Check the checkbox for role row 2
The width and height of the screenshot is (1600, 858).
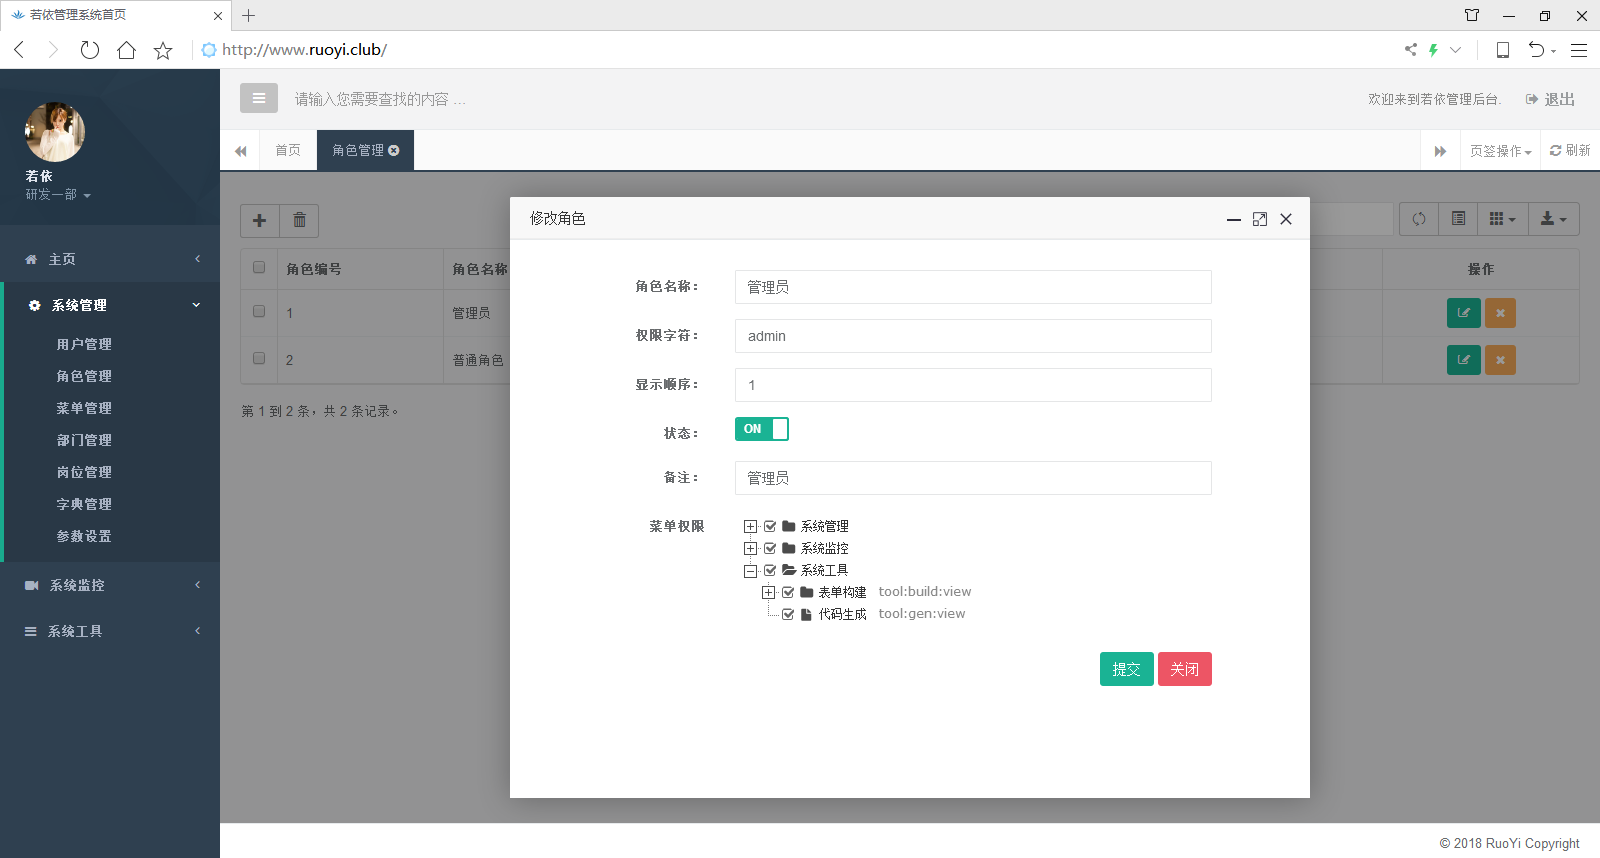259,358
